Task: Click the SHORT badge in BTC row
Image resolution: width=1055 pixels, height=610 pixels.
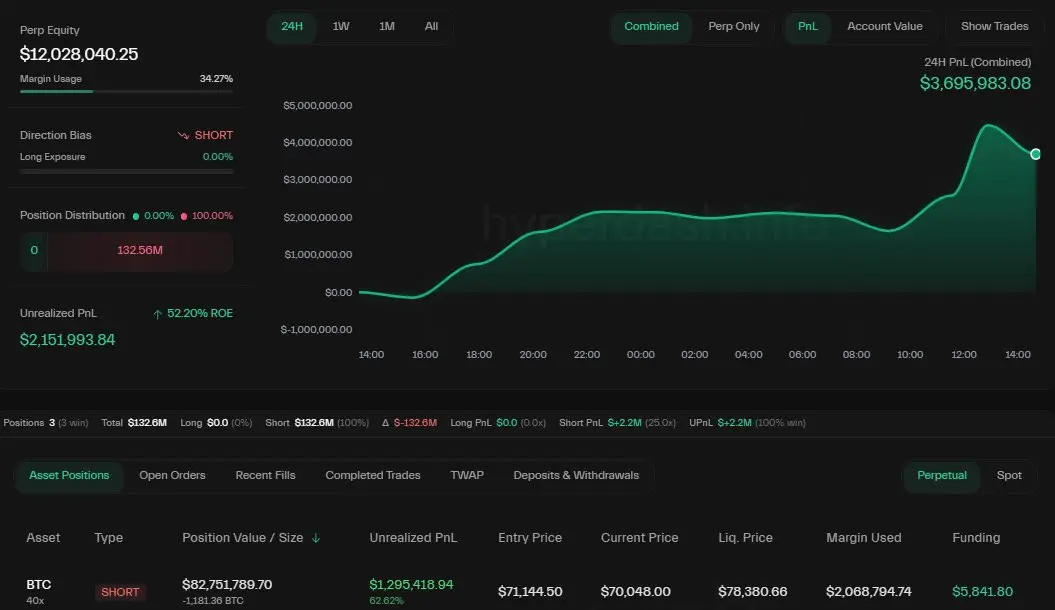Action: pos(120,592)
